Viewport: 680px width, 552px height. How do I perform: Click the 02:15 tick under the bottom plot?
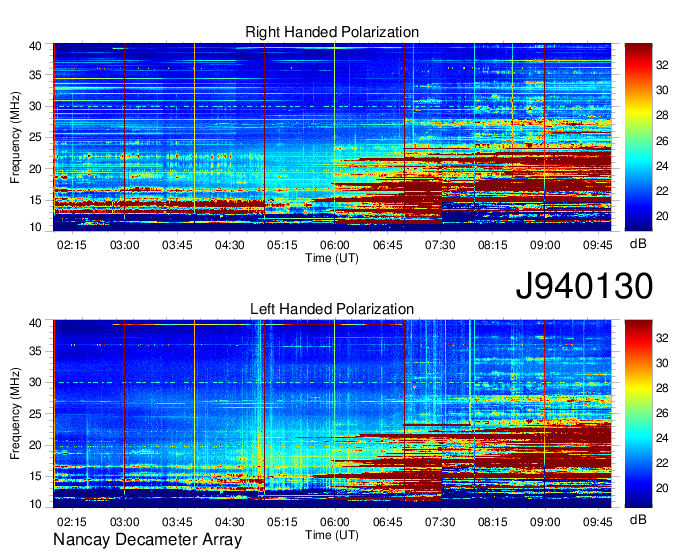[72, 522]
